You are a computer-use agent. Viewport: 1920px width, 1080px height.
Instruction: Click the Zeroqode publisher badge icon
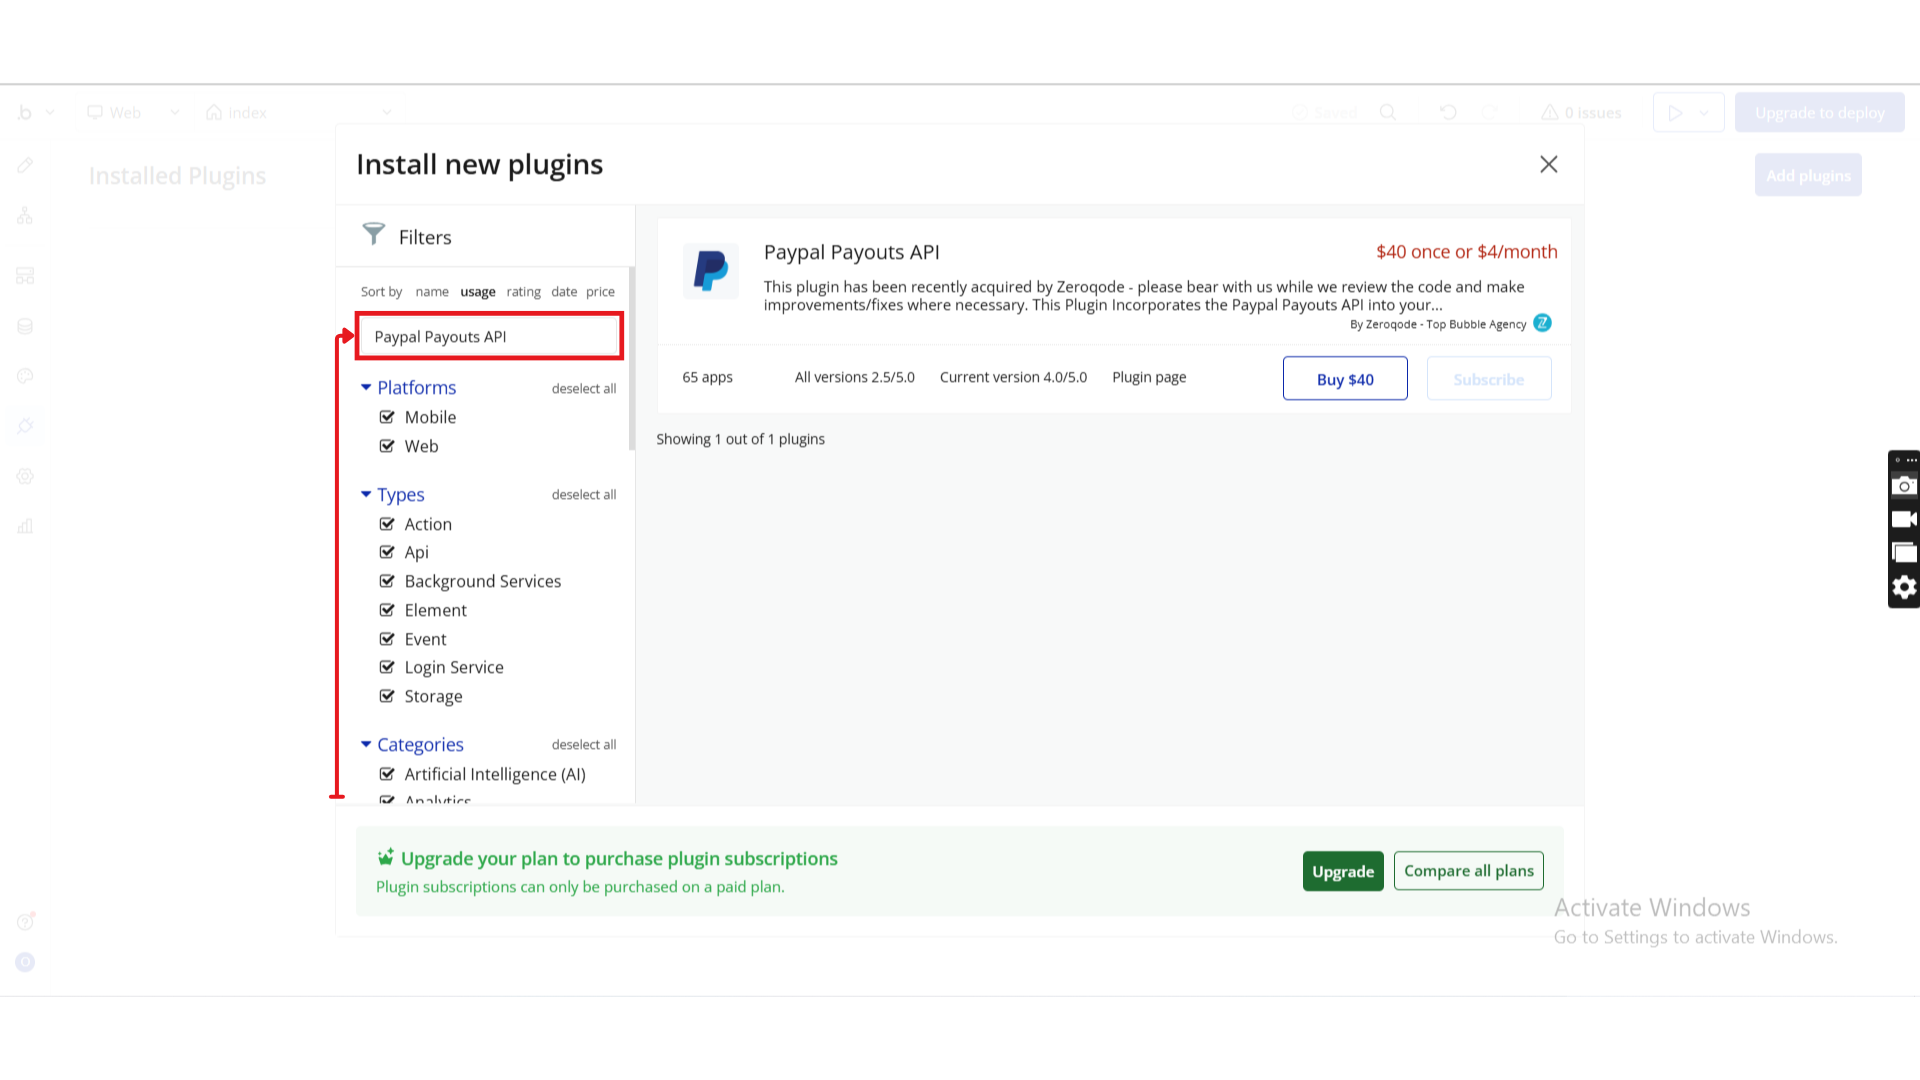click(x=1542, y=323)
